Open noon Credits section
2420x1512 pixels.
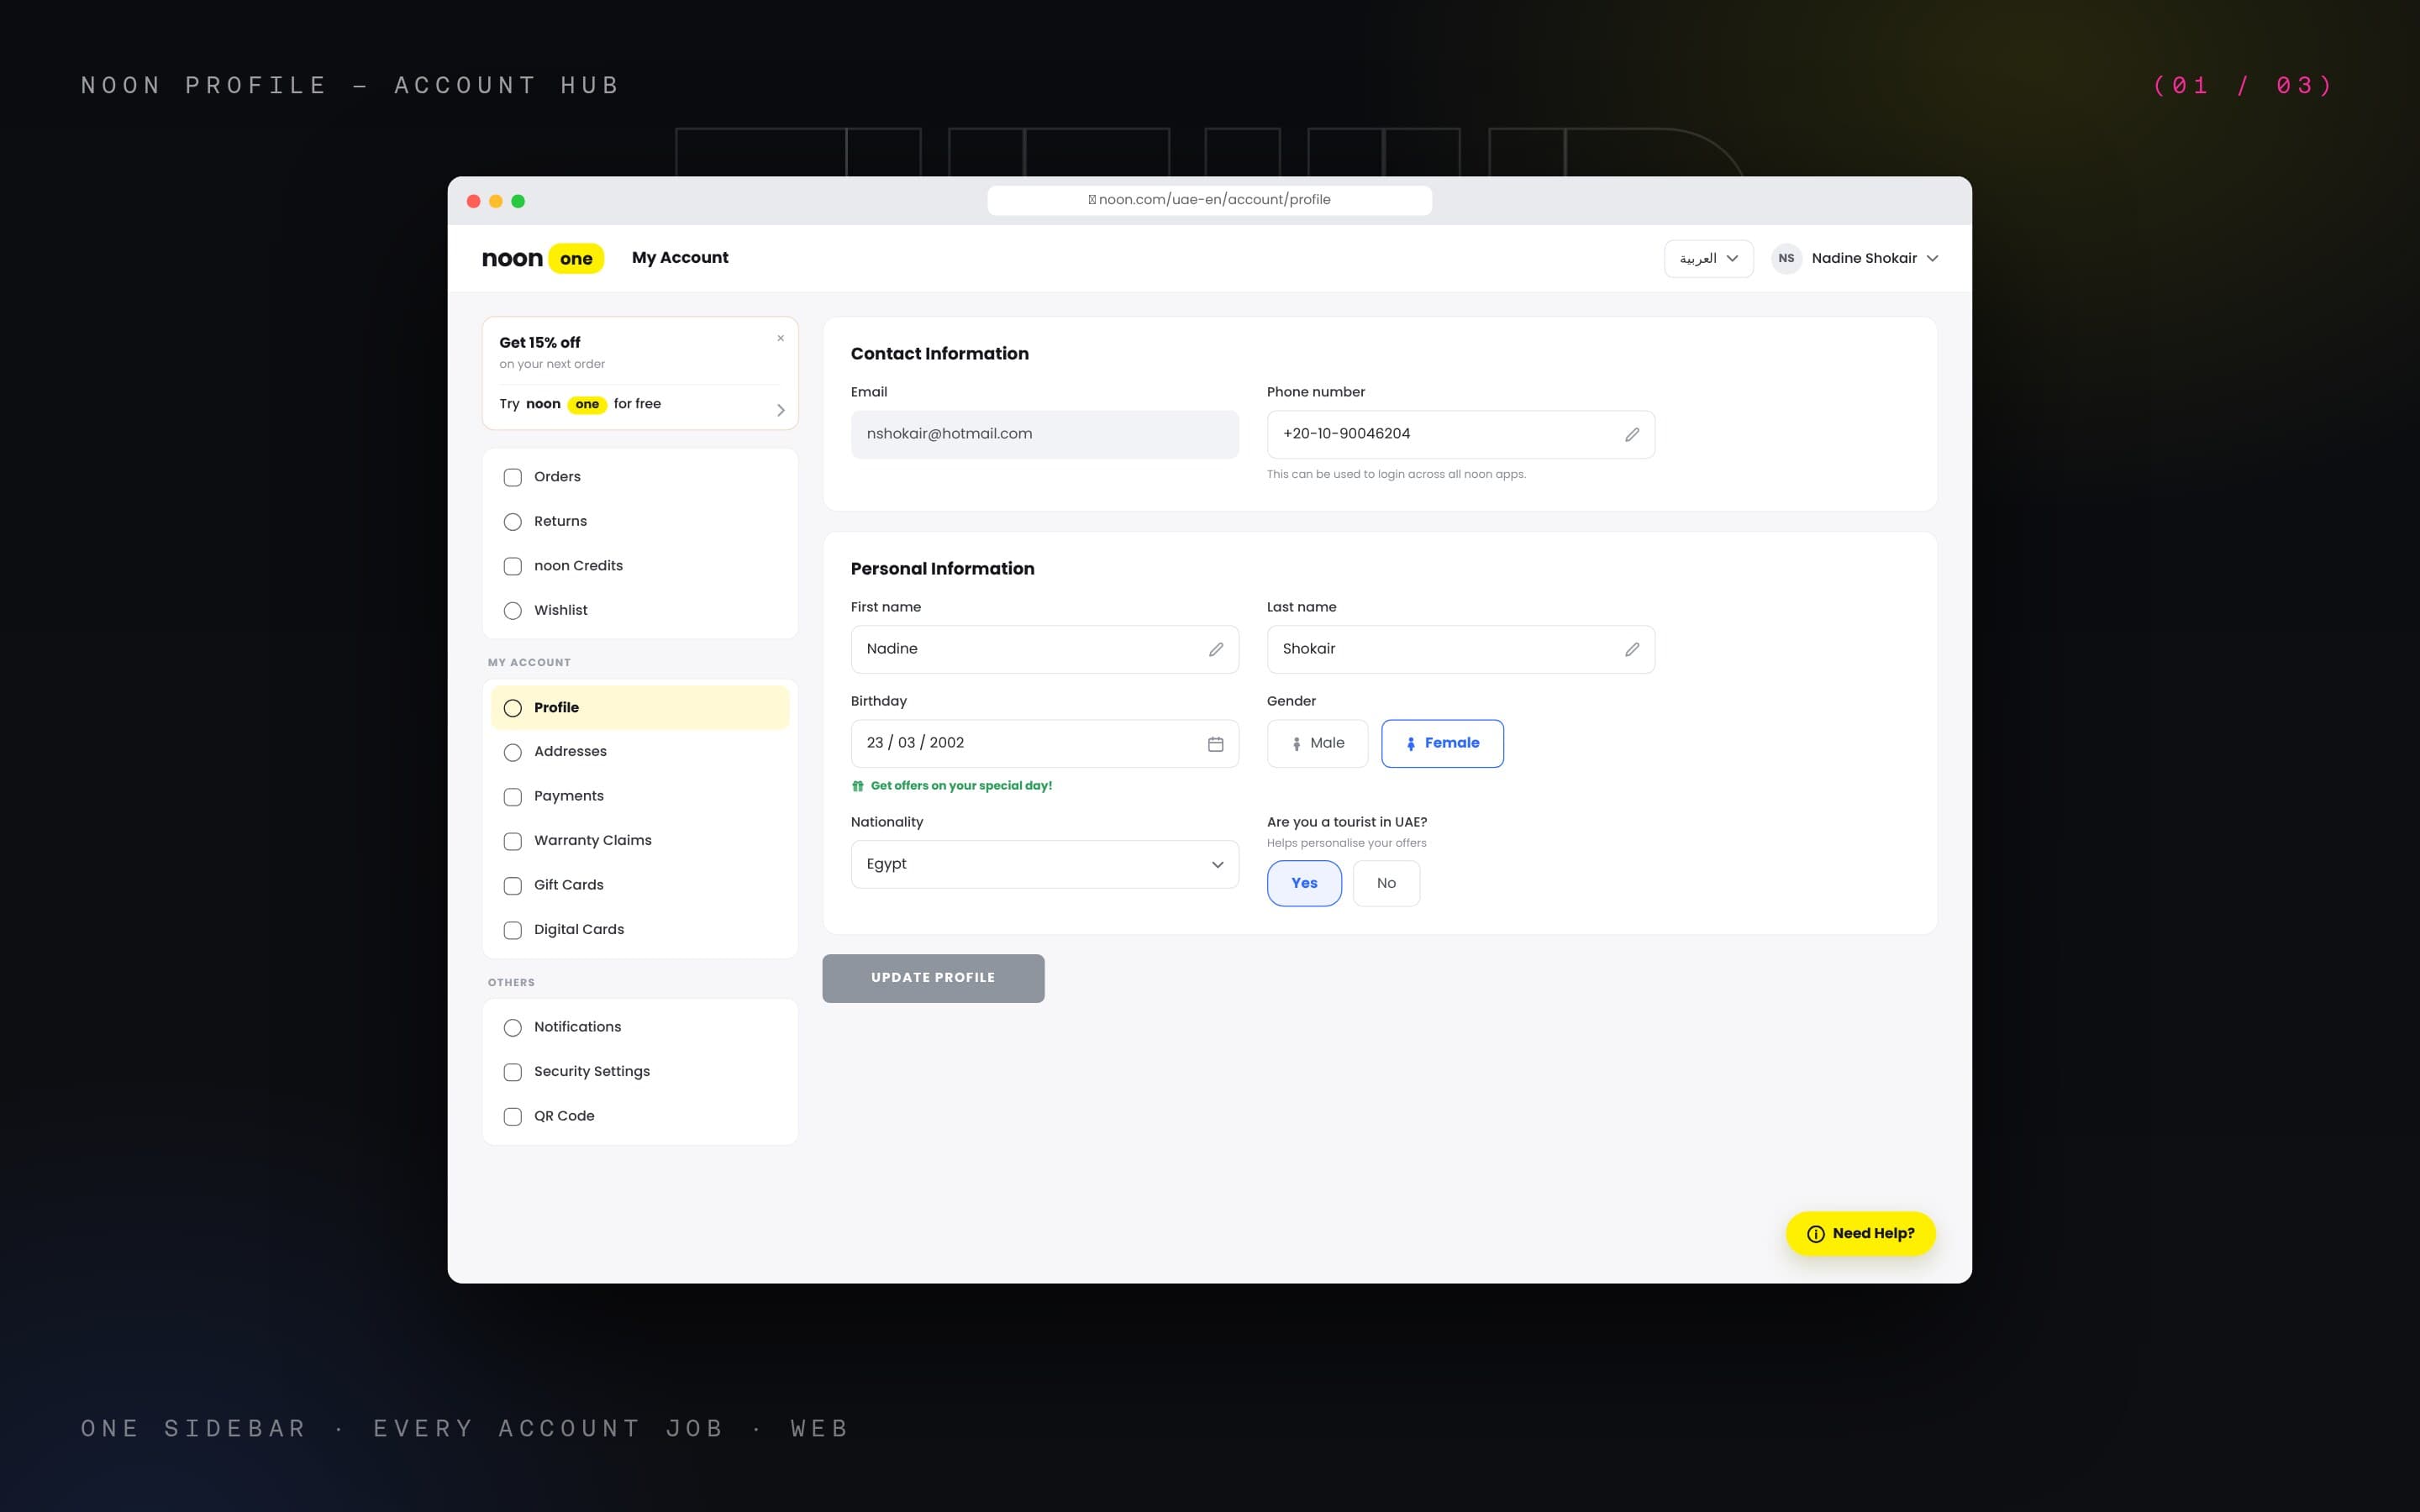(640, 566)
